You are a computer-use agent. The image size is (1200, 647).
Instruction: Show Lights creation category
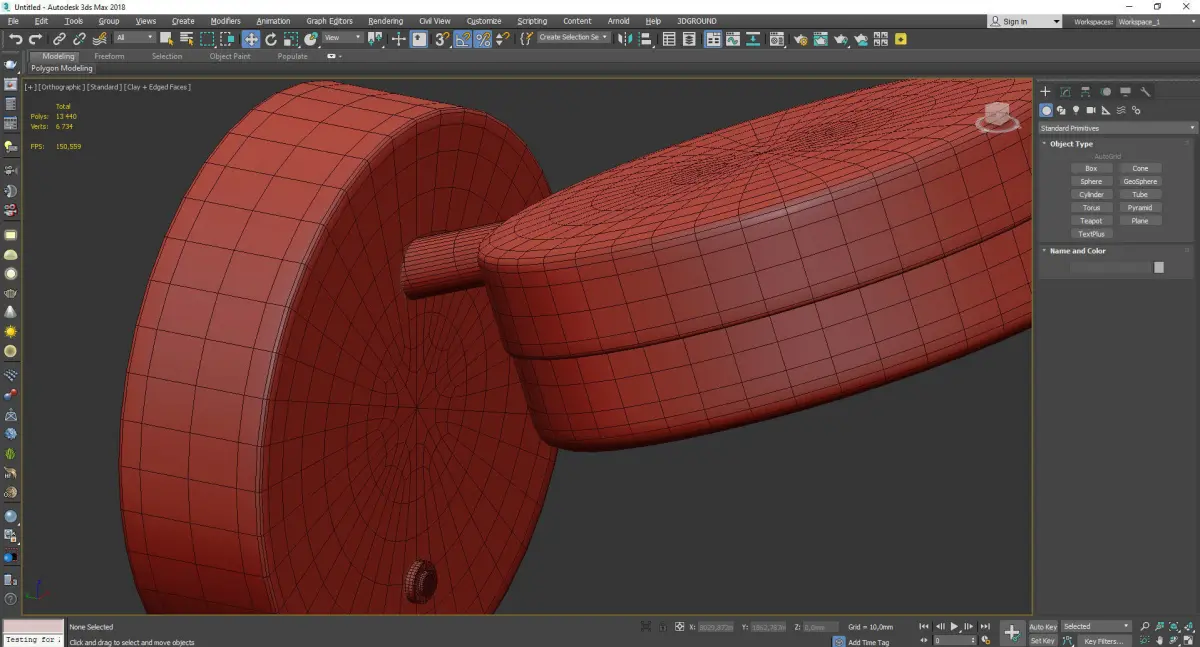[x=1076, y=110]
